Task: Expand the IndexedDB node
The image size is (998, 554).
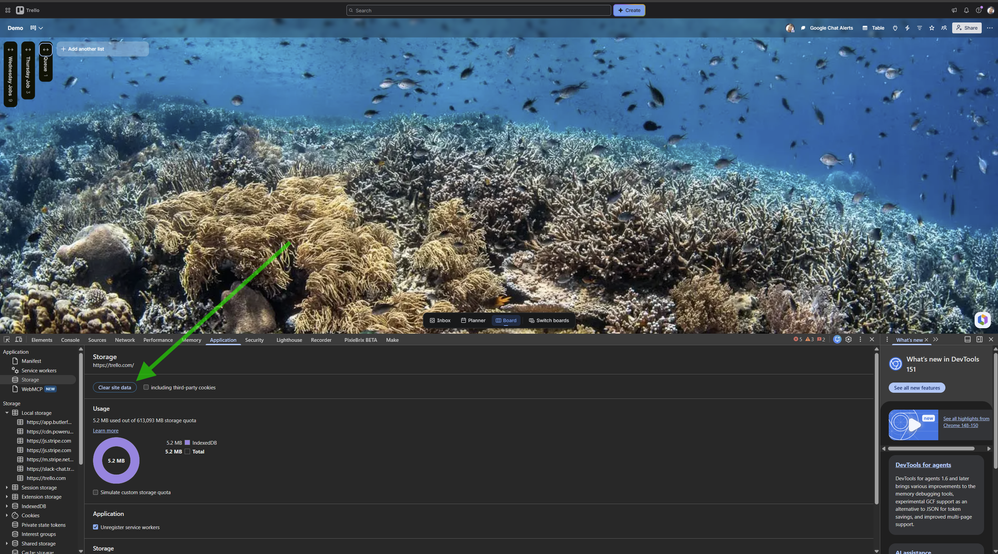Action: coord(7,506)
